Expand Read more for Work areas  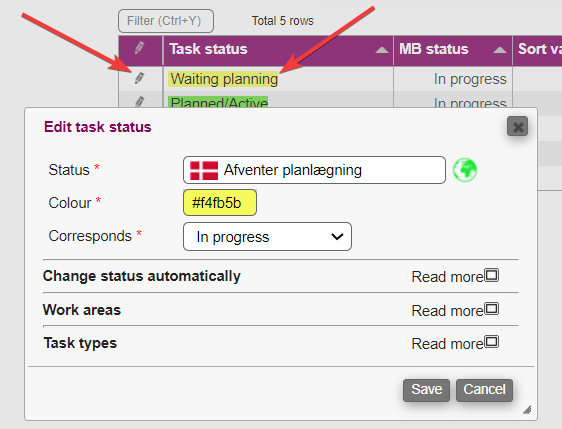click(455, 310)
